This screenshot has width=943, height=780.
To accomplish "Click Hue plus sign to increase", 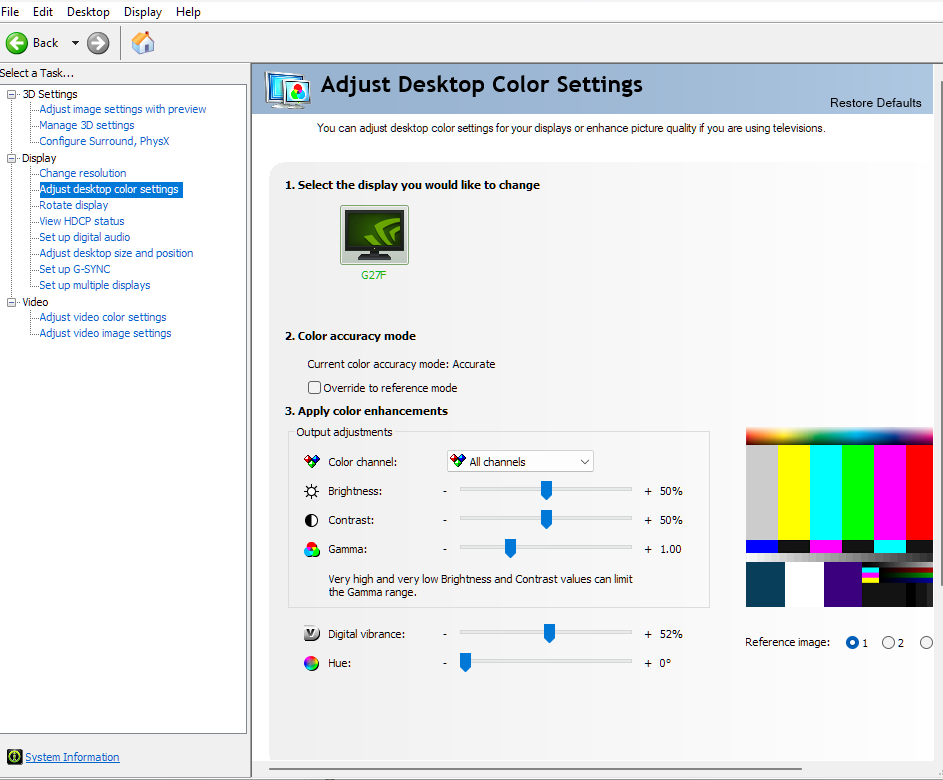I will (x=648, y=663).
